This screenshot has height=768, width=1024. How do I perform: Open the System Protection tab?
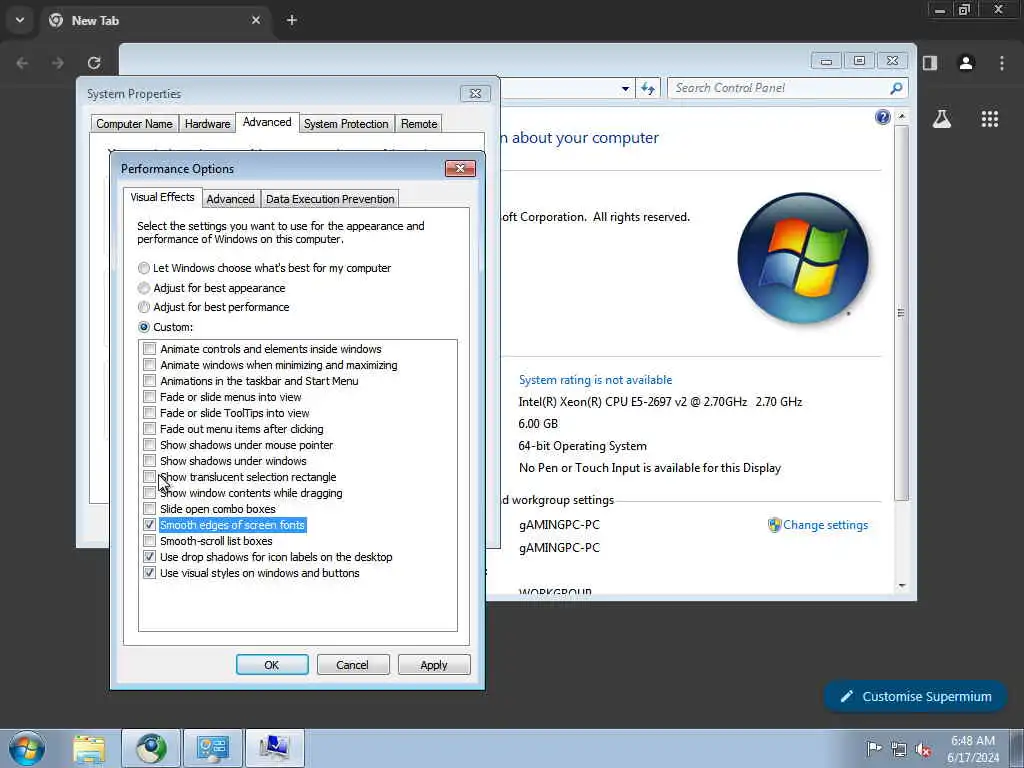346,123
